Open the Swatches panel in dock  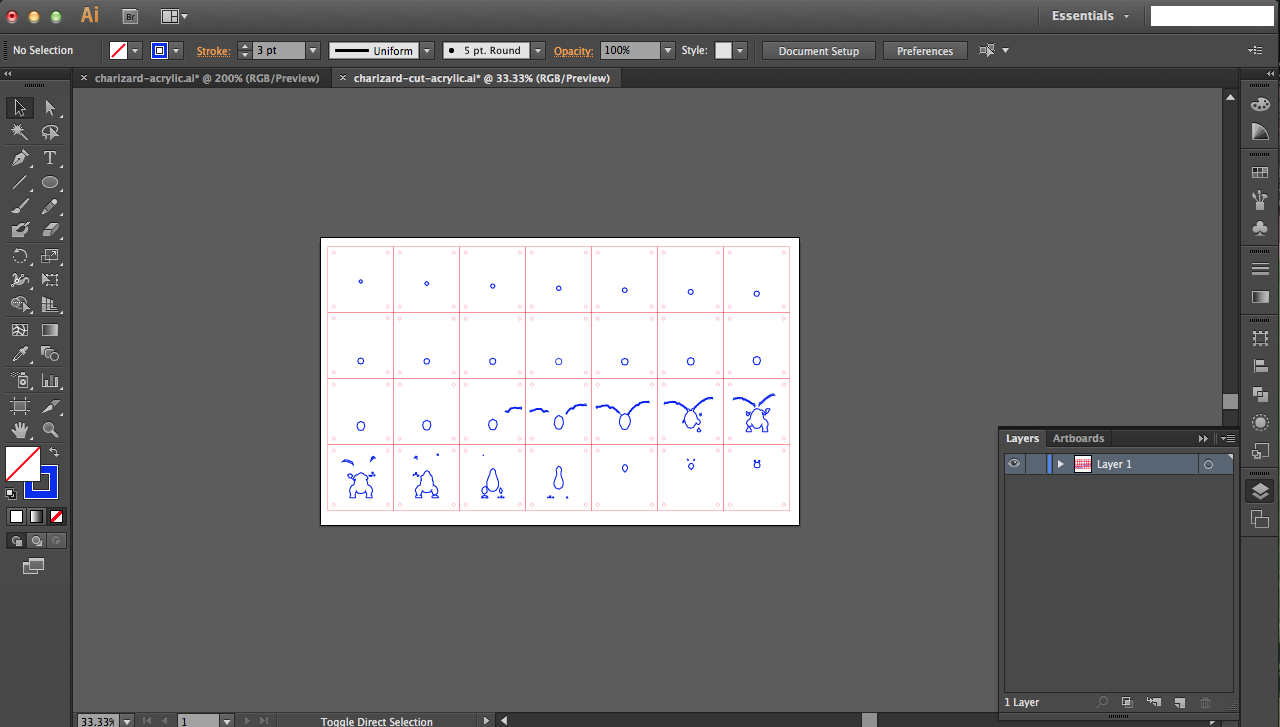pos(1260,173)
